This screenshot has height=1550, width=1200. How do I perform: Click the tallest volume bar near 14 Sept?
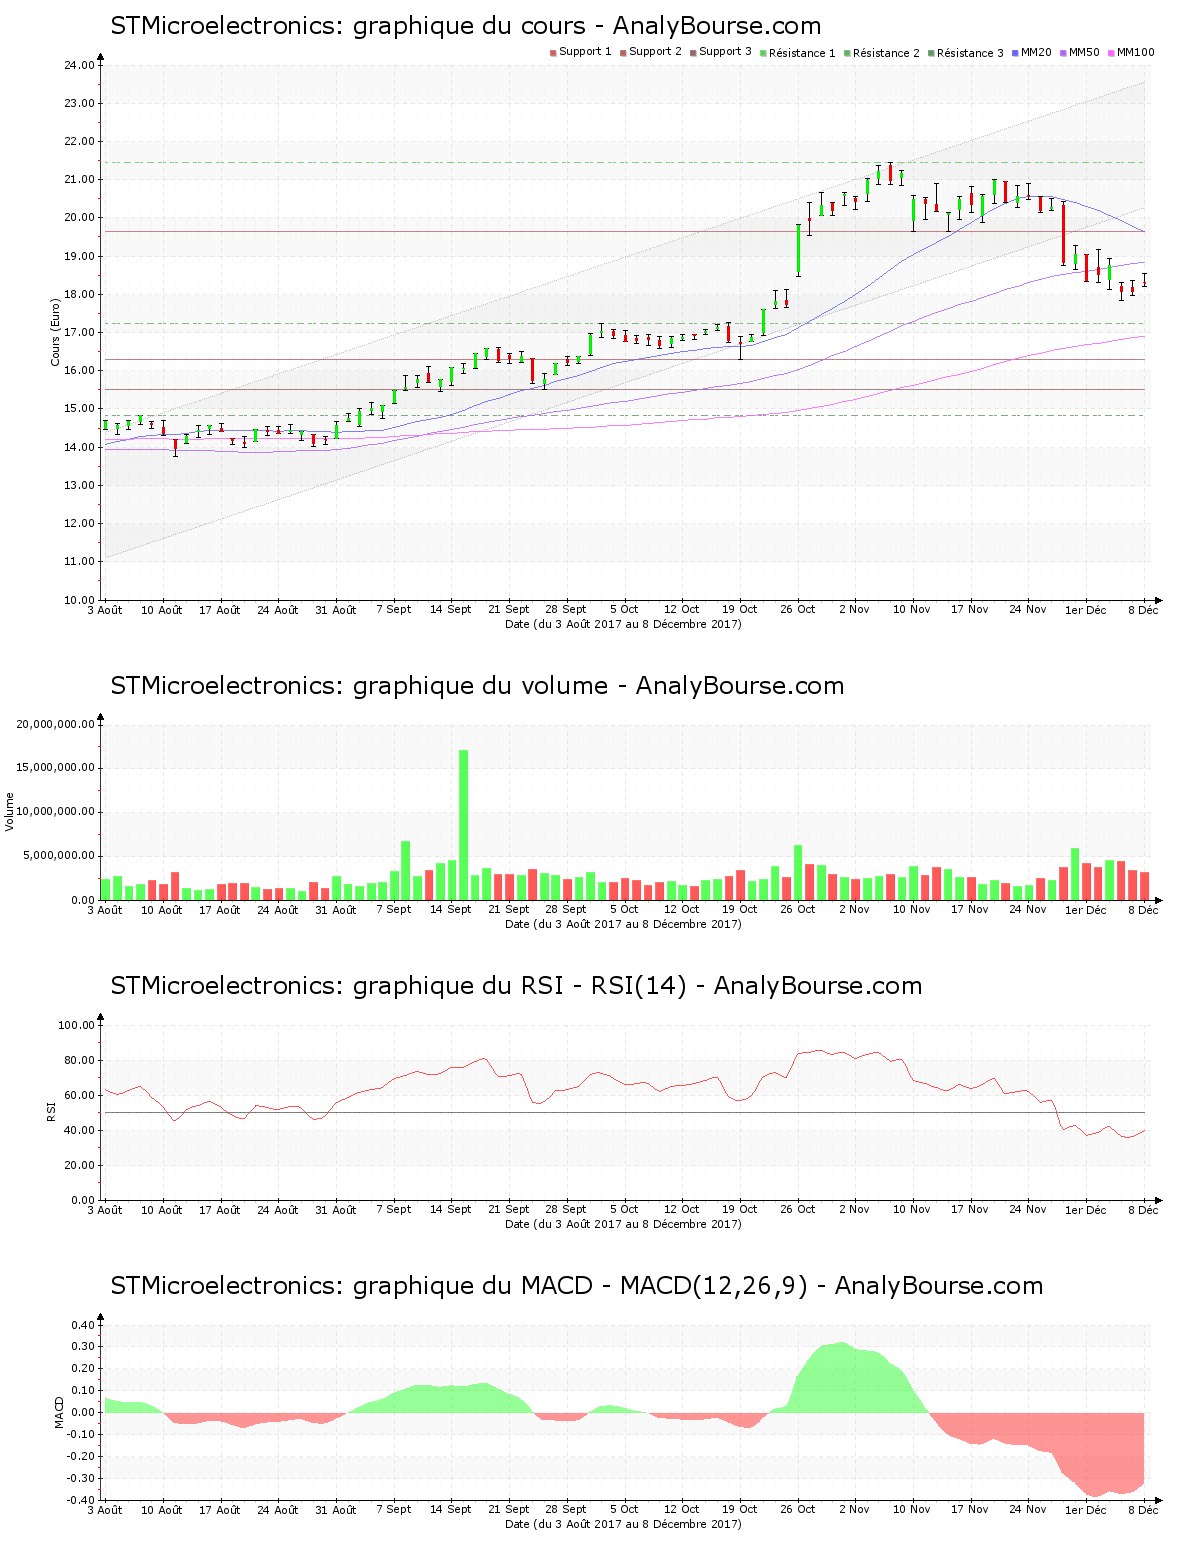tap(463, 825)
